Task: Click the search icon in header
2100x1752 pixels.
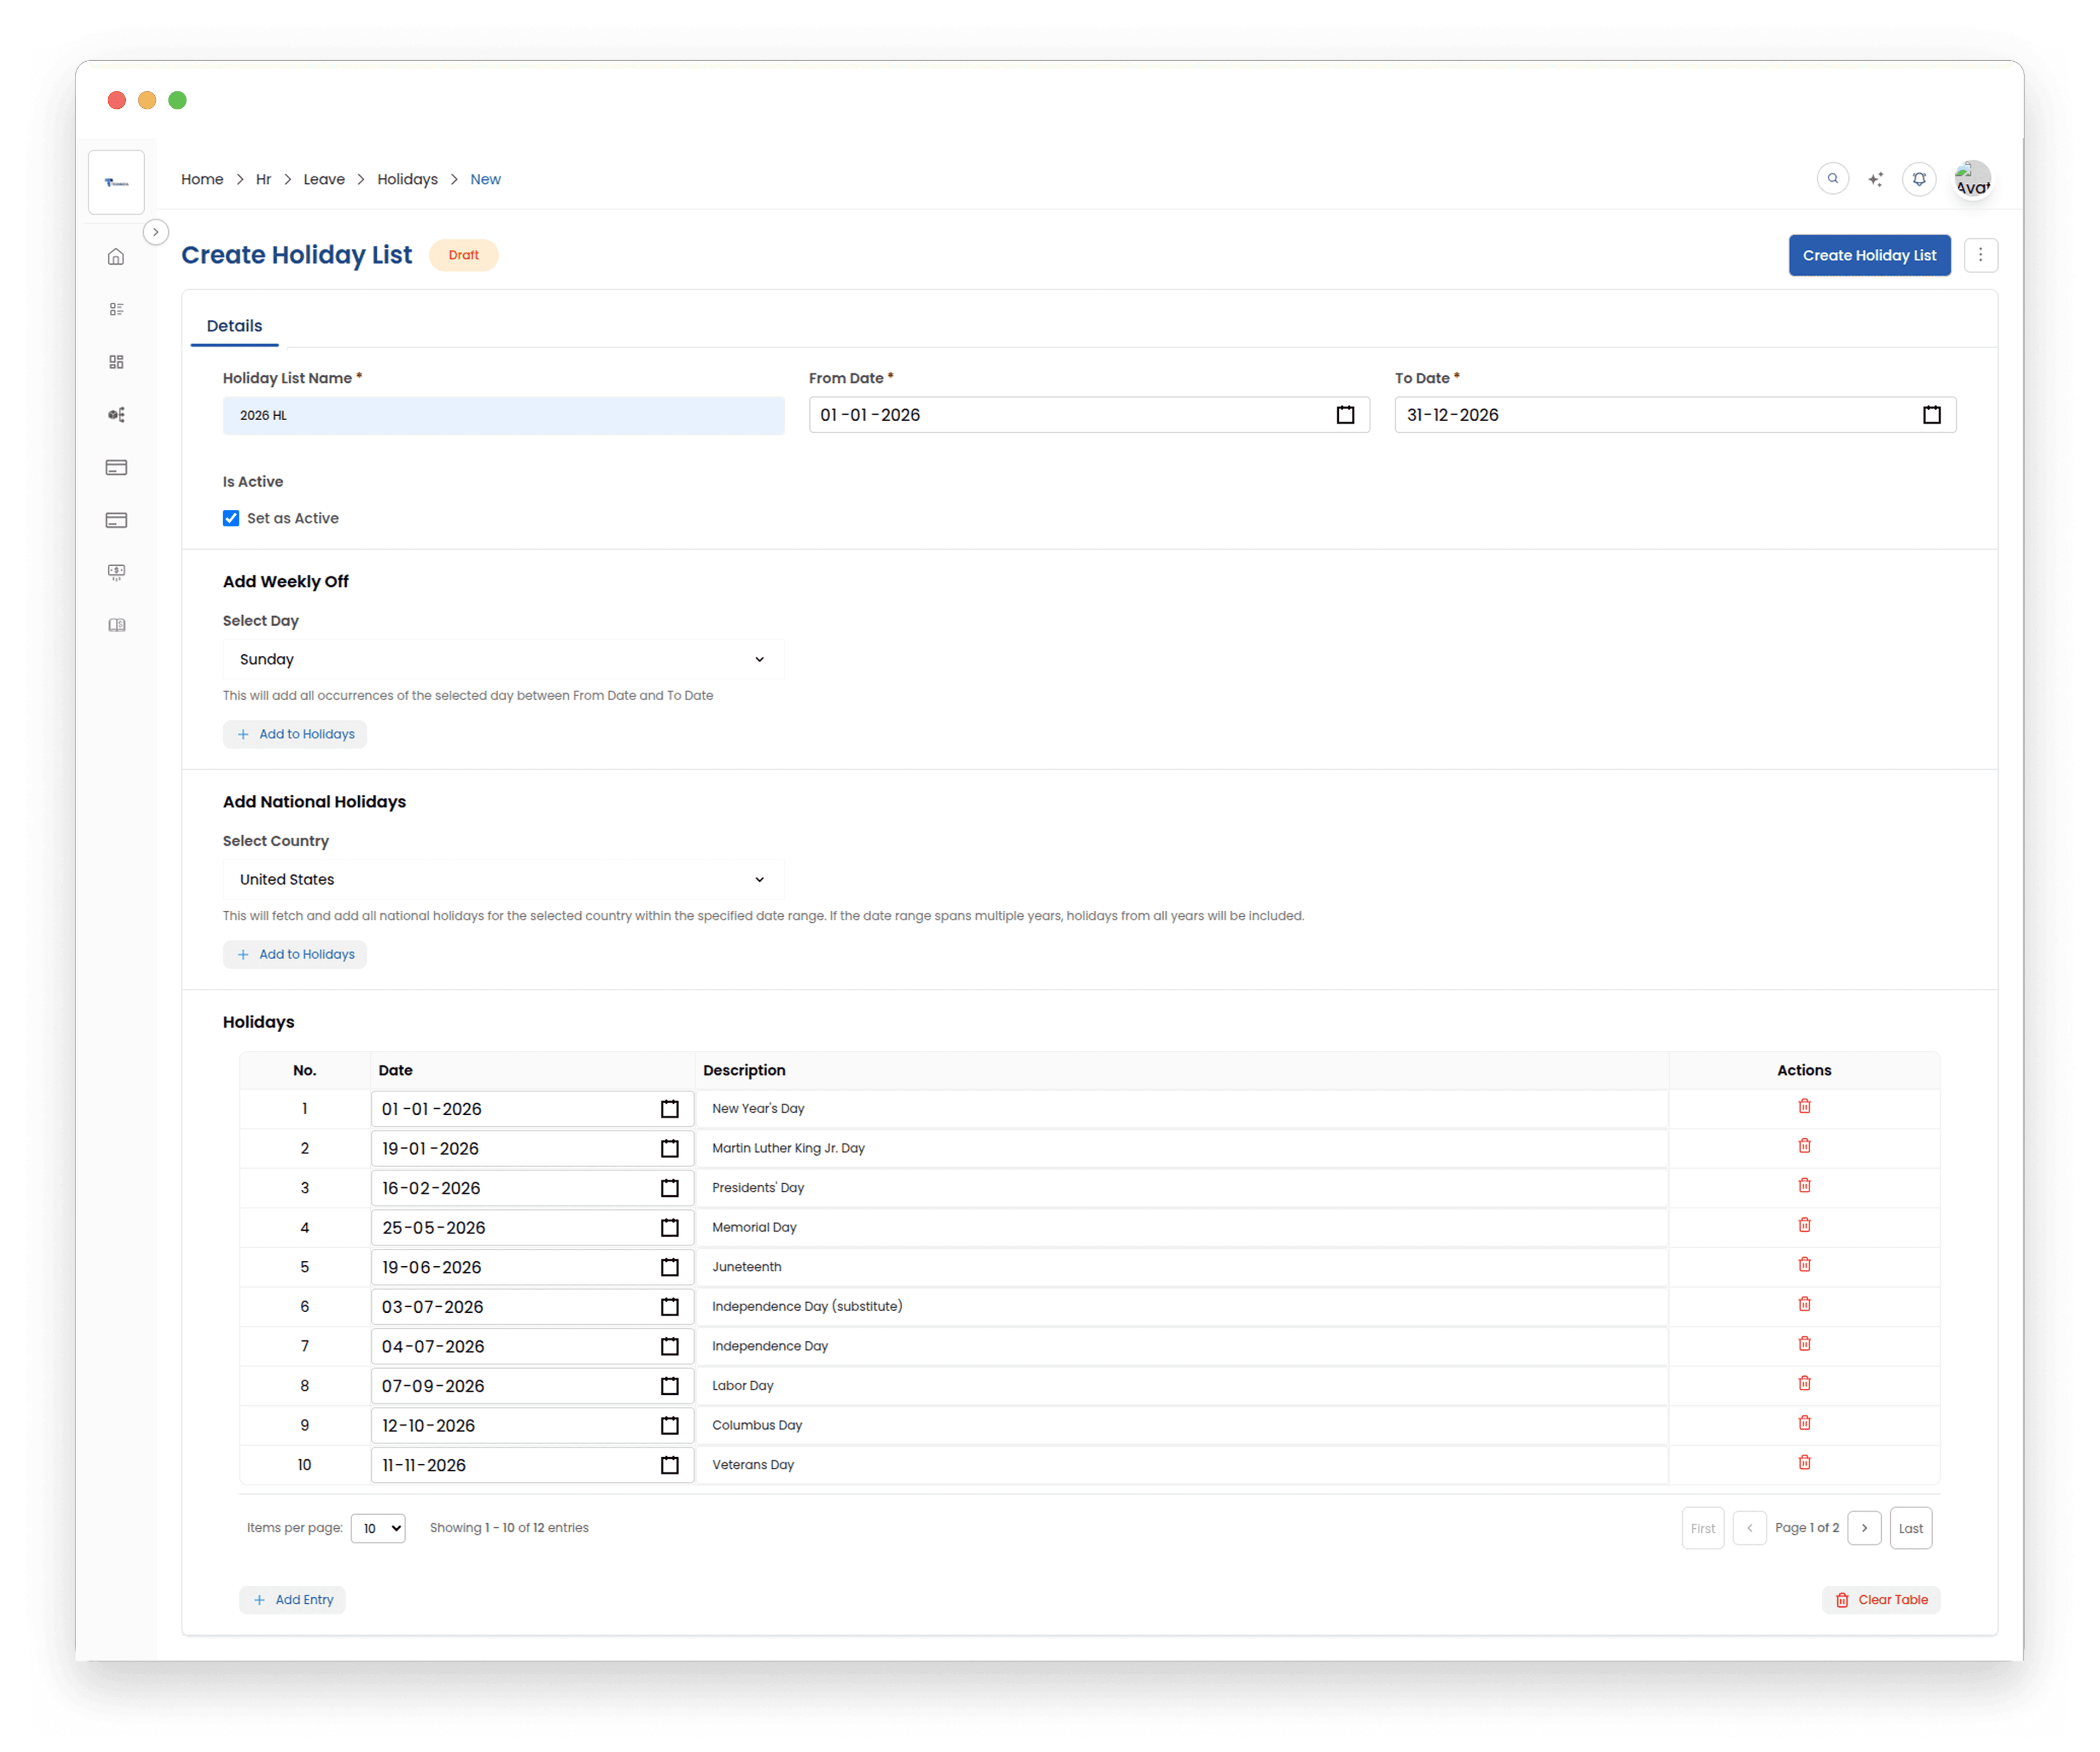Action: [1832, 179]
